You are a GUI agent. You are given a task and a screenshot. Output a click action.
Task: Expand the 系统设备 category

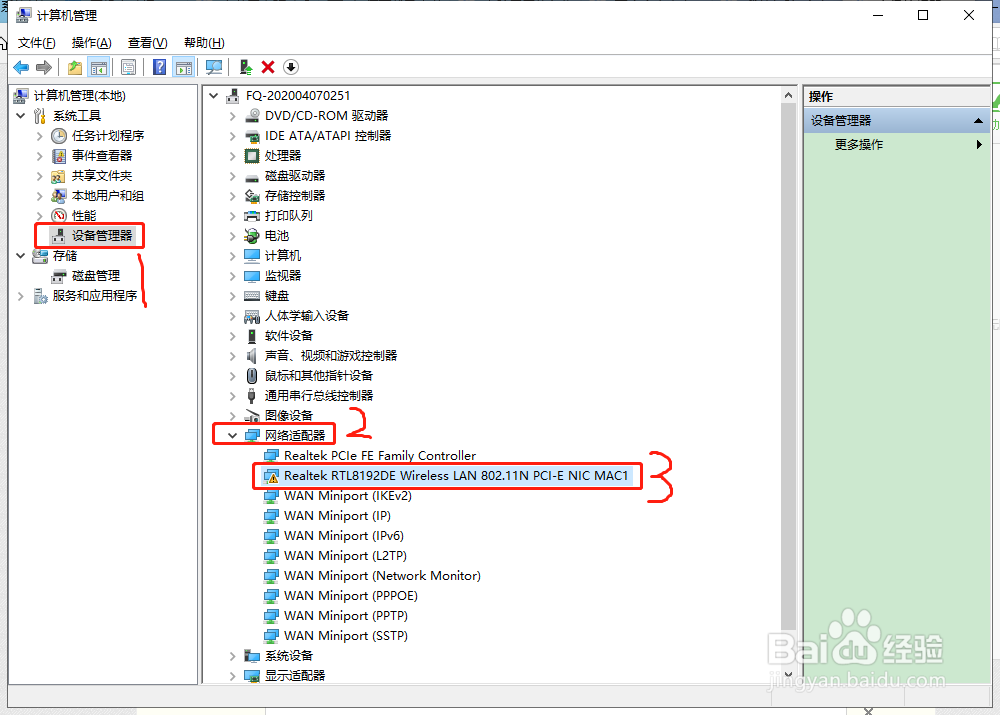click(233, 656)
